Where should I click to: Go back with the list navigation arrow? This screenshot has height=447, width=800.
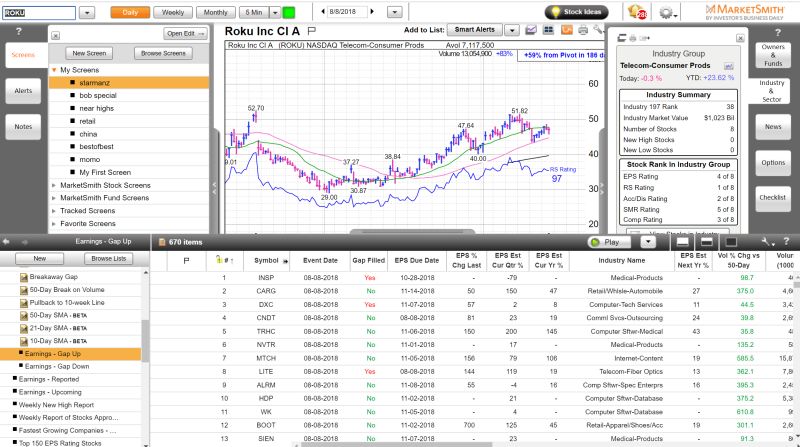(x=7, y=241)
